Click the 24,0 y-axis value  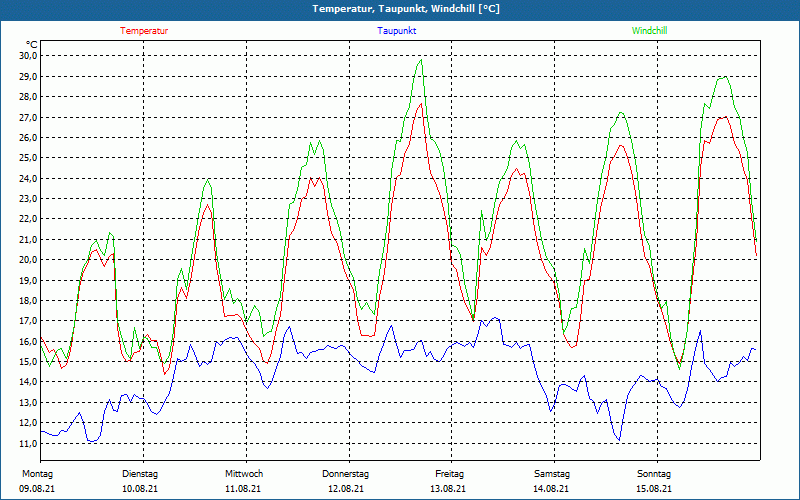(x=29, y=178)
